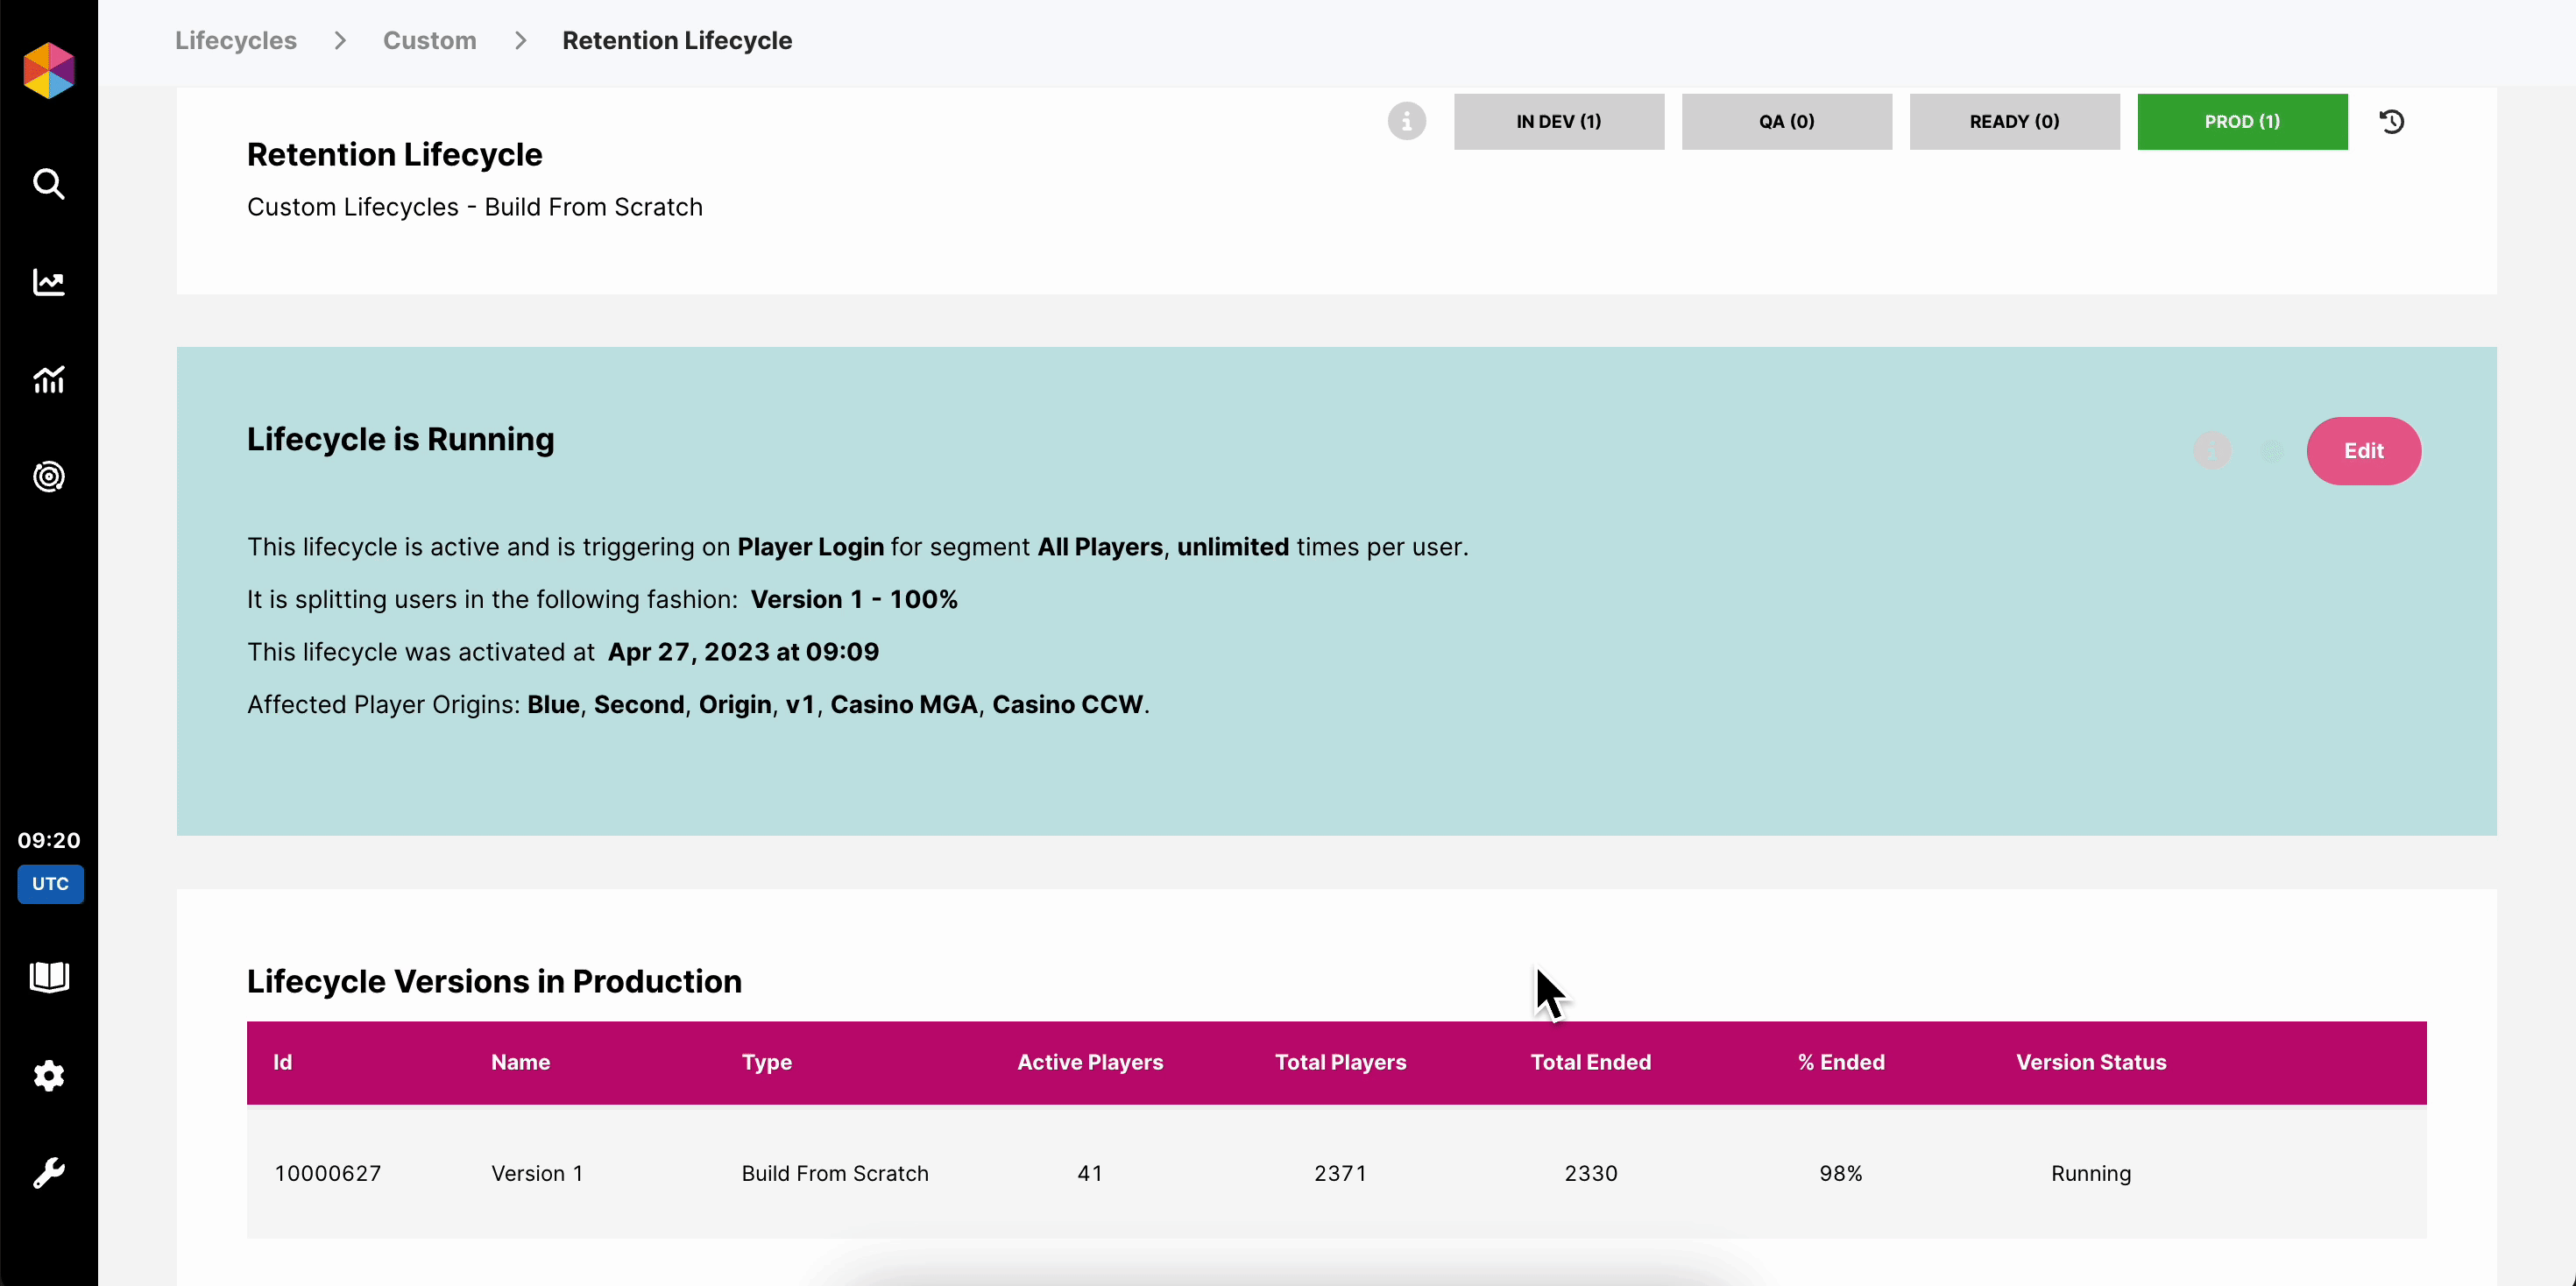The image size is (2576, 1286).
Task: Open the settings gear in sidebar
Action: pos(48,1076)
